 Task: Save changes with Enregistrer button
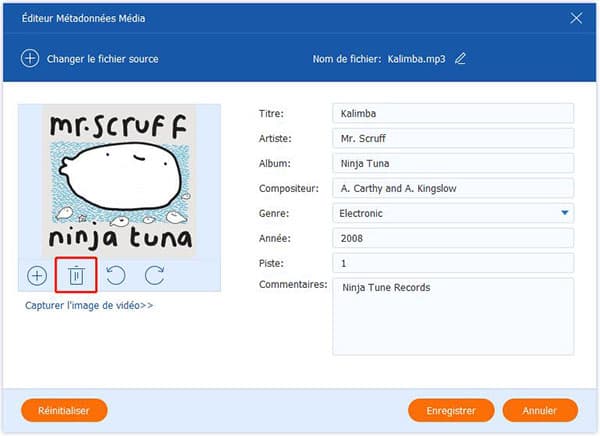pos(451,410)
